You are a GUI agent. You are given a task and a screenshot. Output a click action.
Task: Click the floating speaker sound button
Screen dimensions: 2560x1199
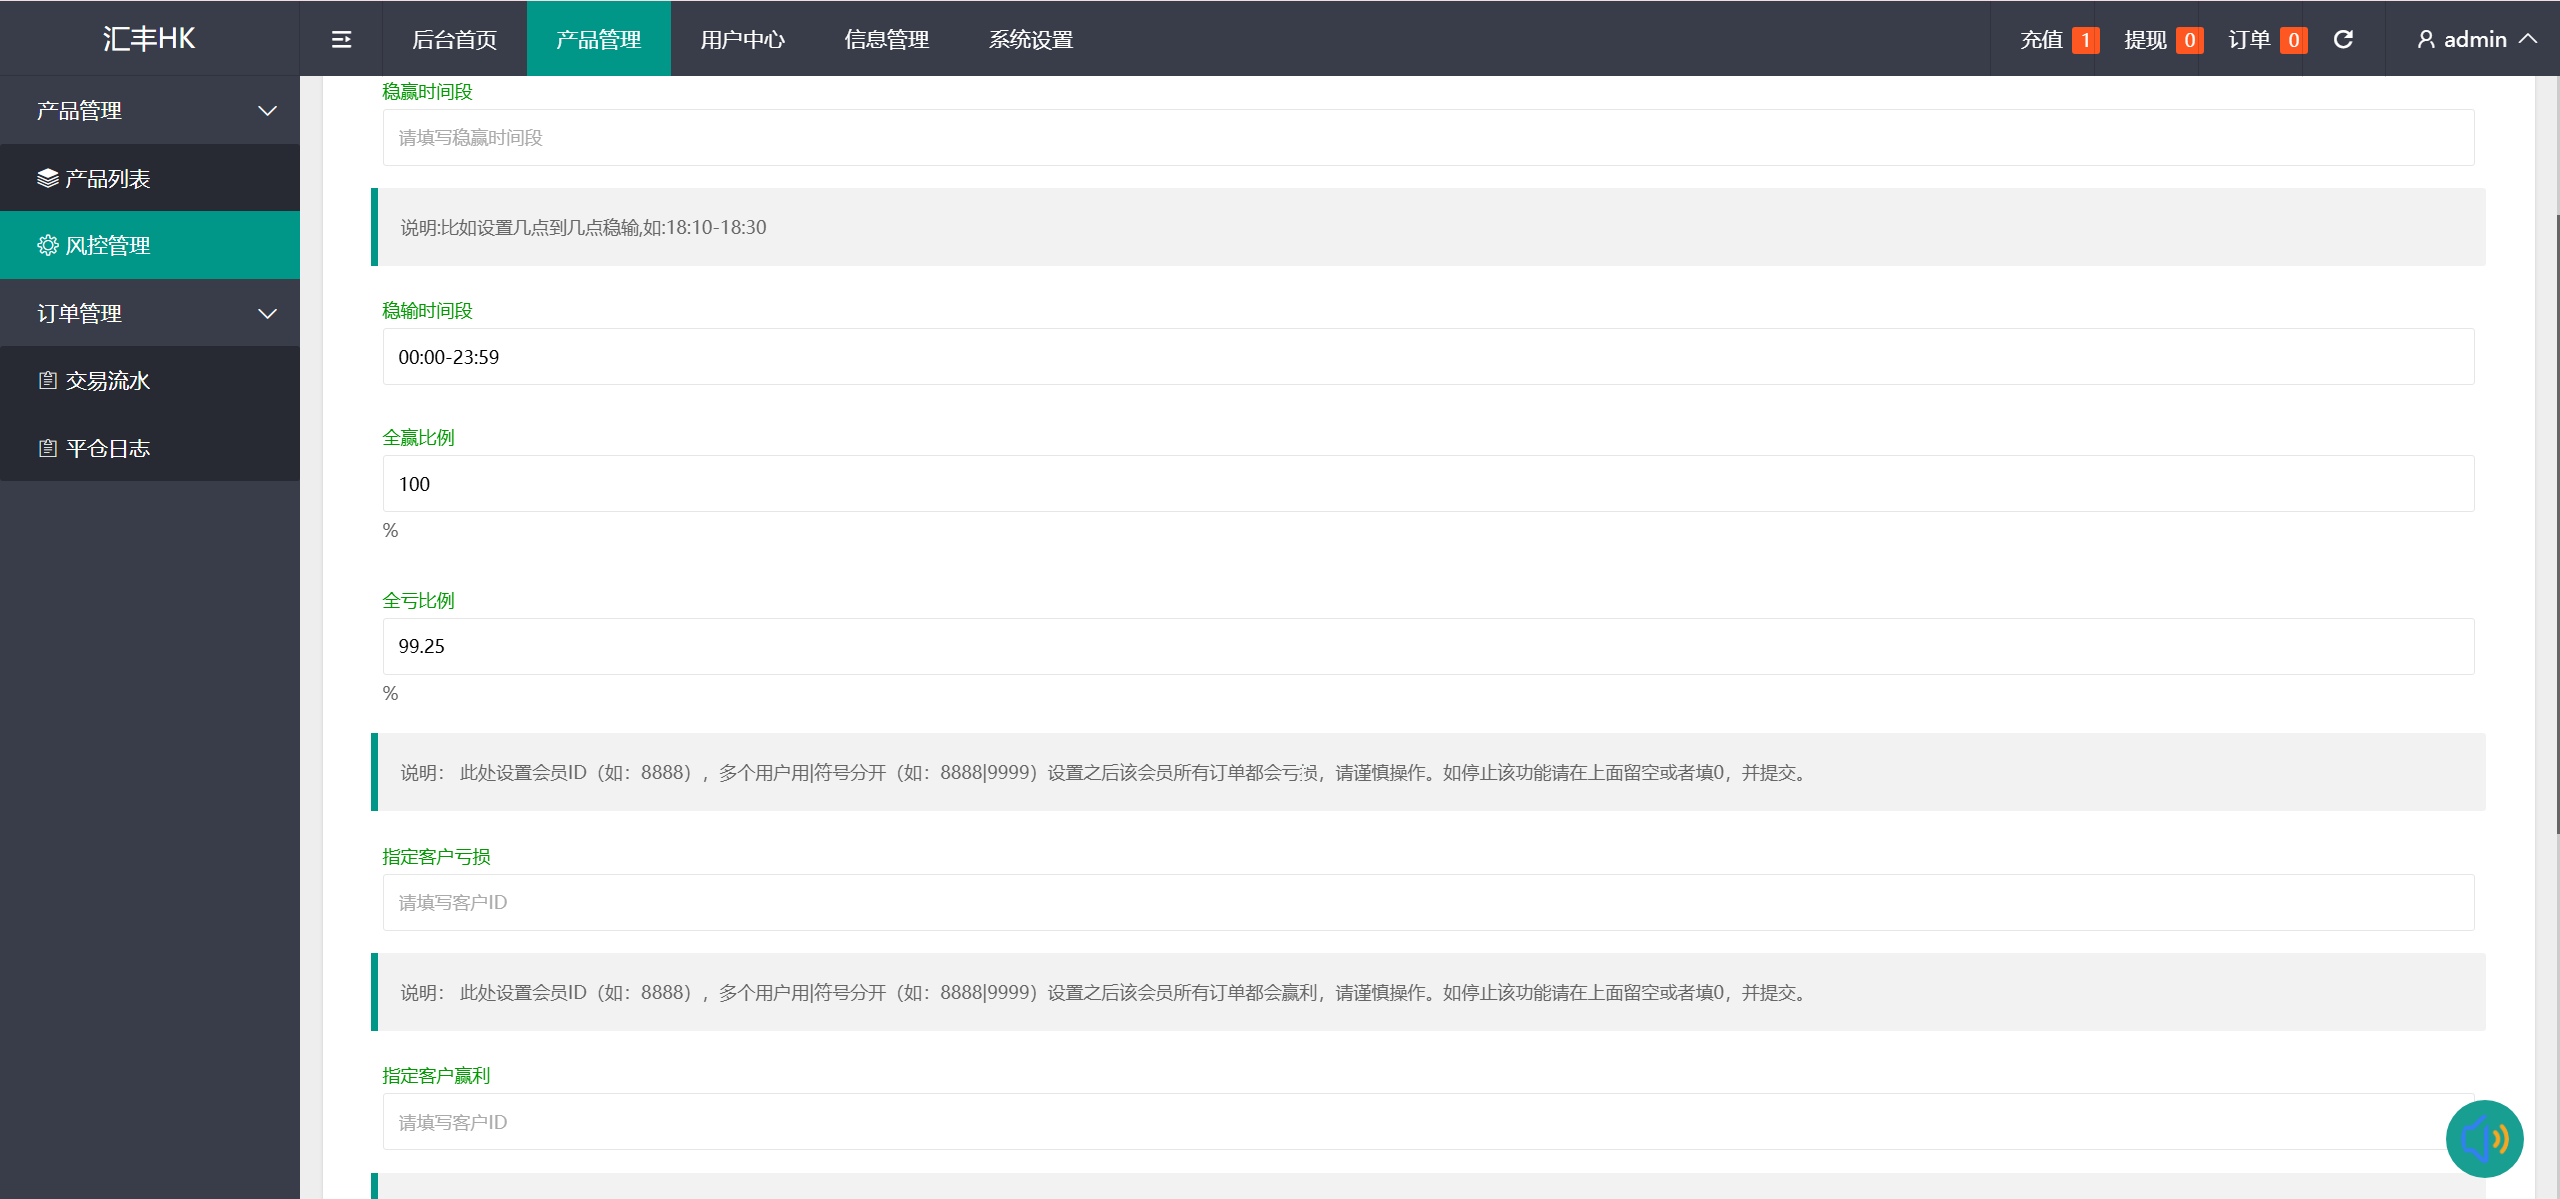point(2484,1138)
